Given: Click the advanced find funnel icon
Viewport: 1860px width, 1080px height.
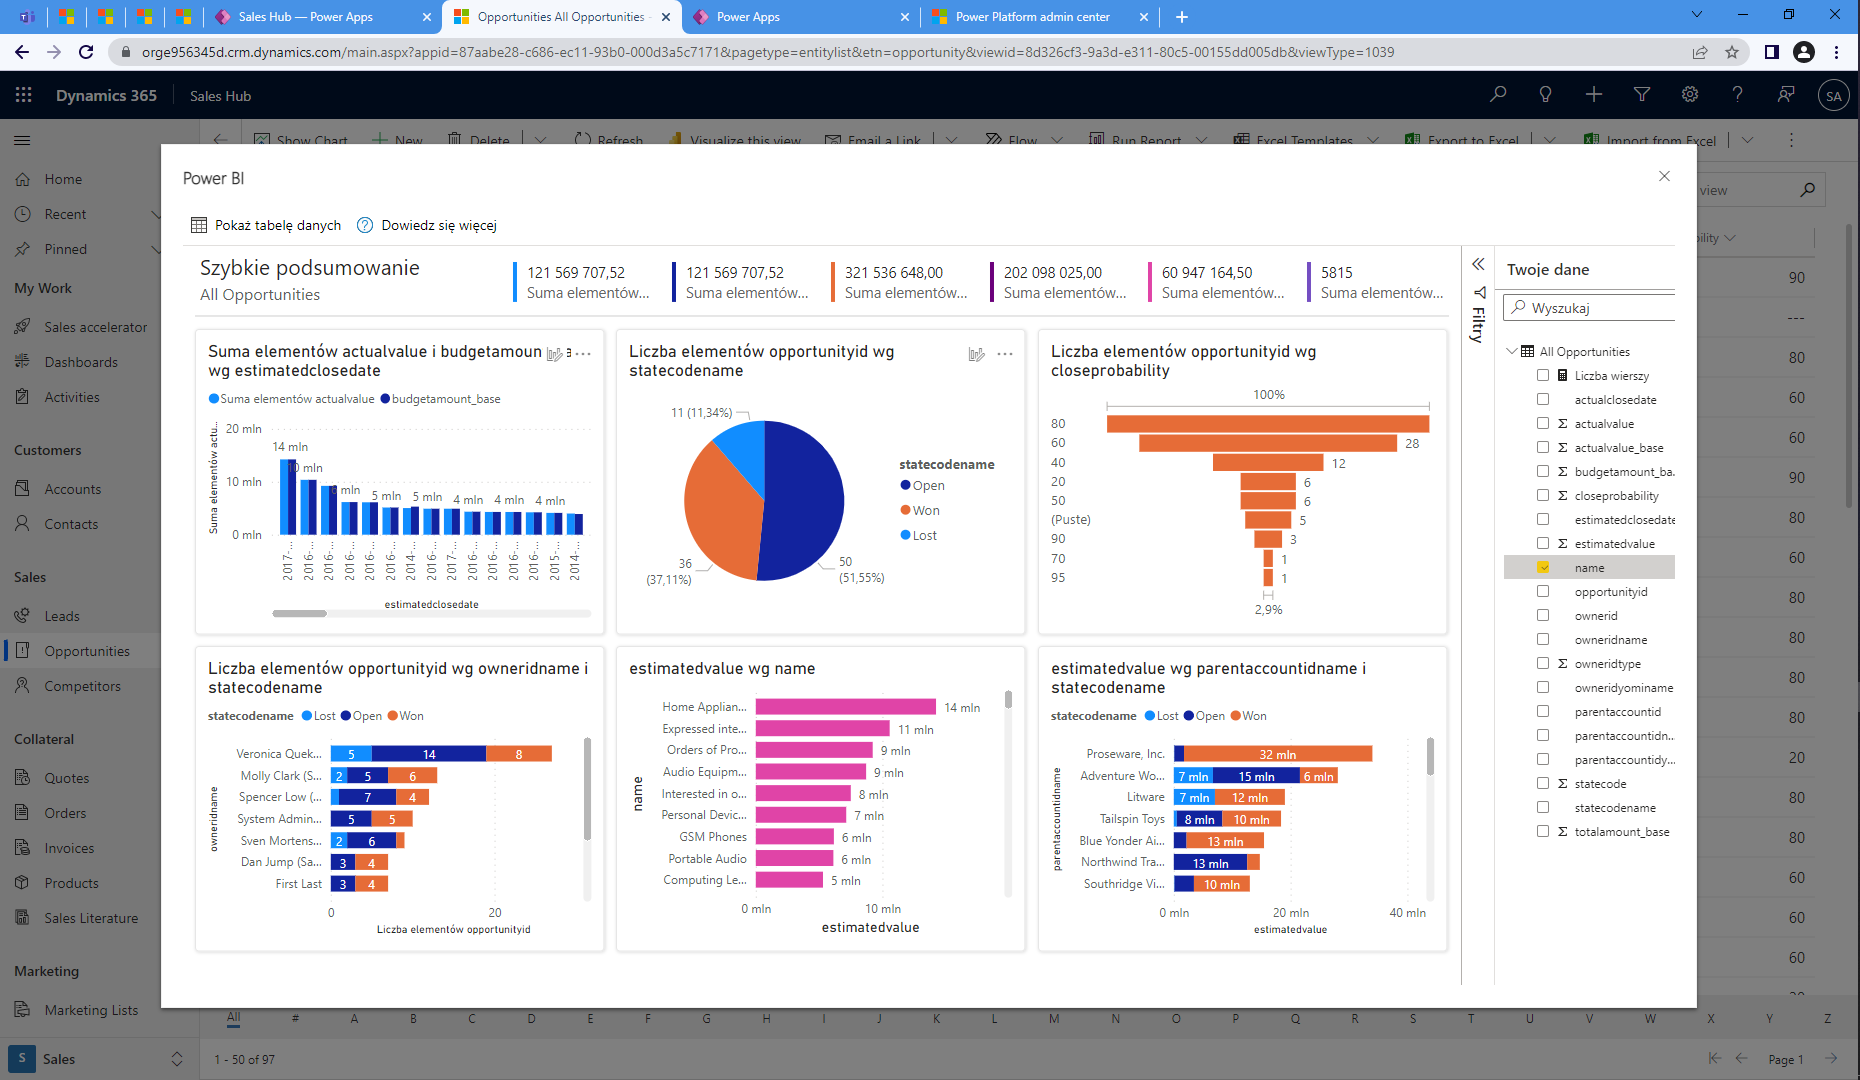Looking at the screenshot, I should click(x=1642, y=95).
